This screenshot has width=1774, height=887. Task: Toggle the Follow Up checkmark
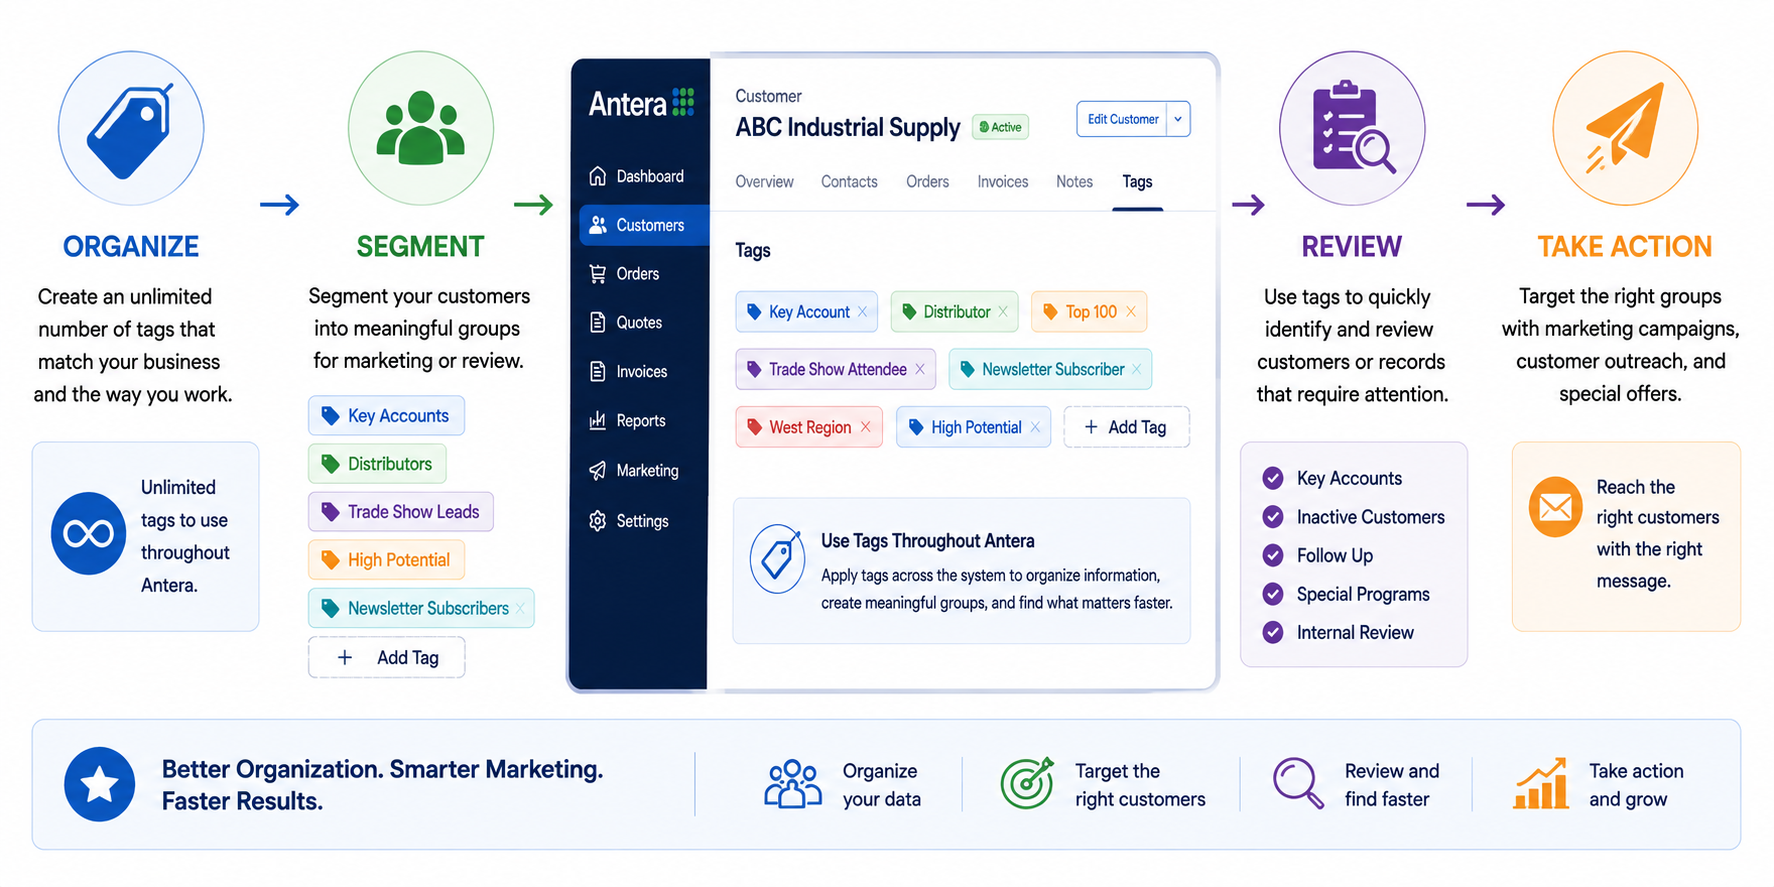pos(1273,555)
